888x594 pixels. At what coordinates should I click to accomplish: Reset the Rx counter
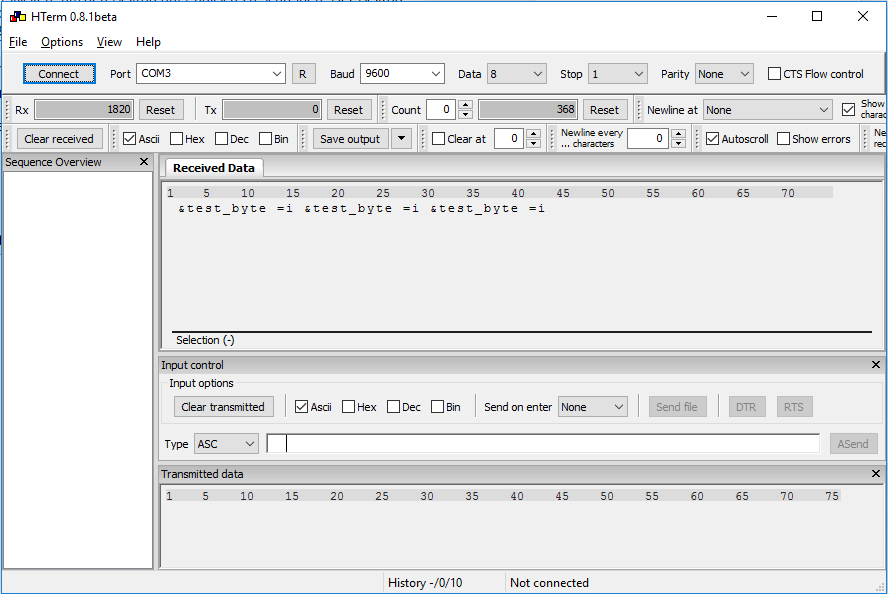pyautogui.click(x=160, y=110)
